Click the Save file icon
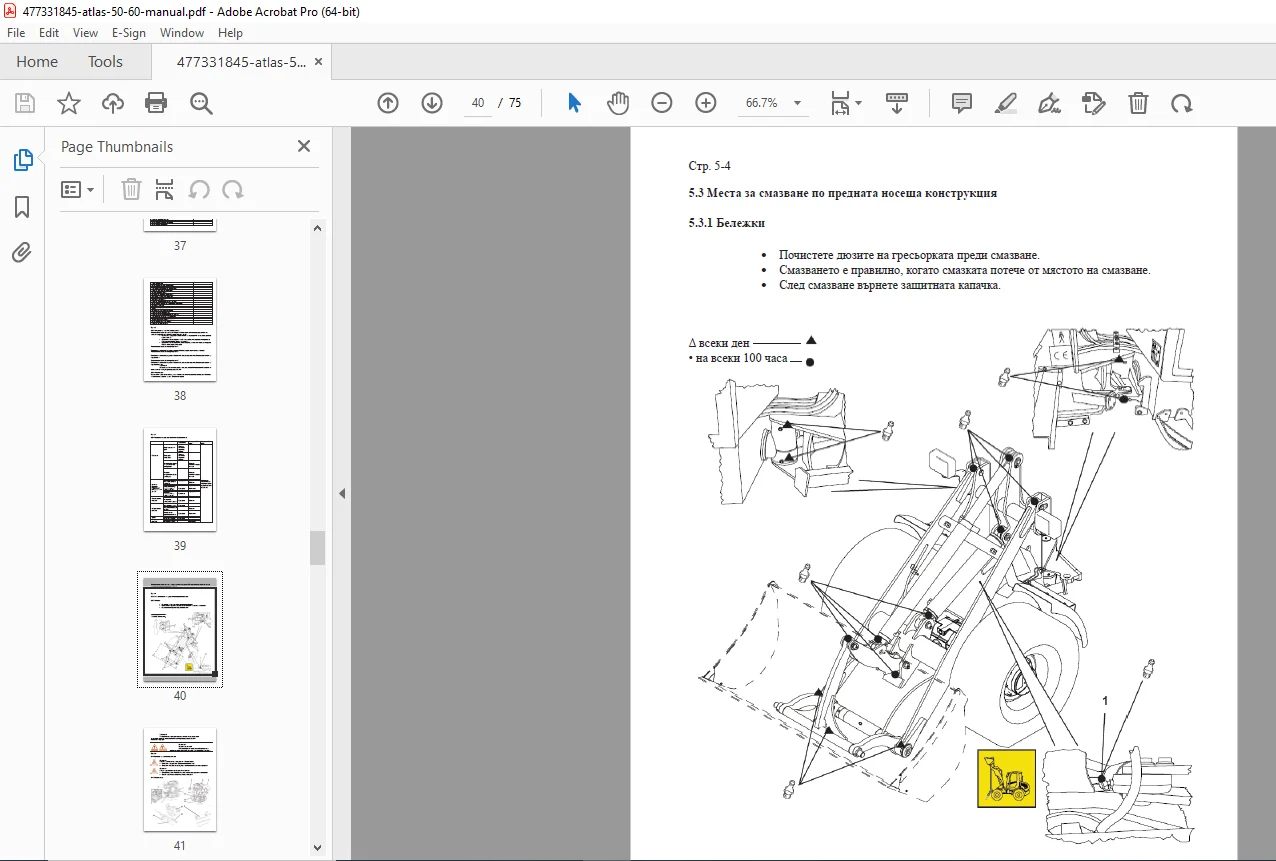The width and height of the screenshot is (1276, 861). (x=25, y=103)
